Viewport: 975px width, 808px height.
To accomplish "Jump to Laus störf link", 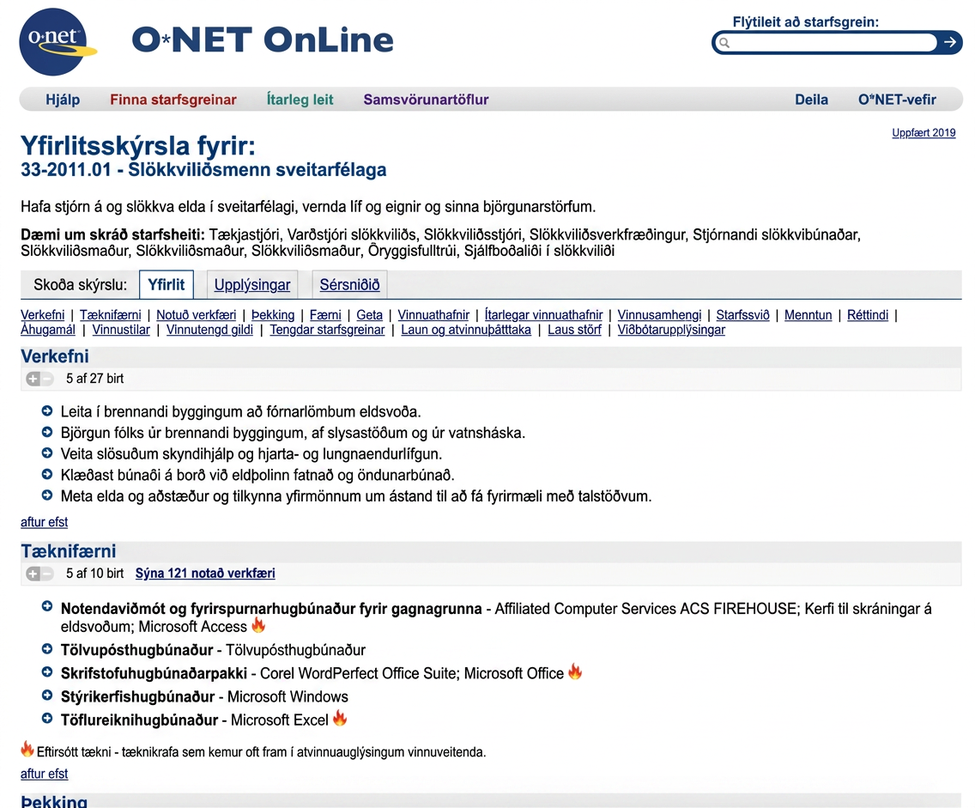I will pos(575,330).
